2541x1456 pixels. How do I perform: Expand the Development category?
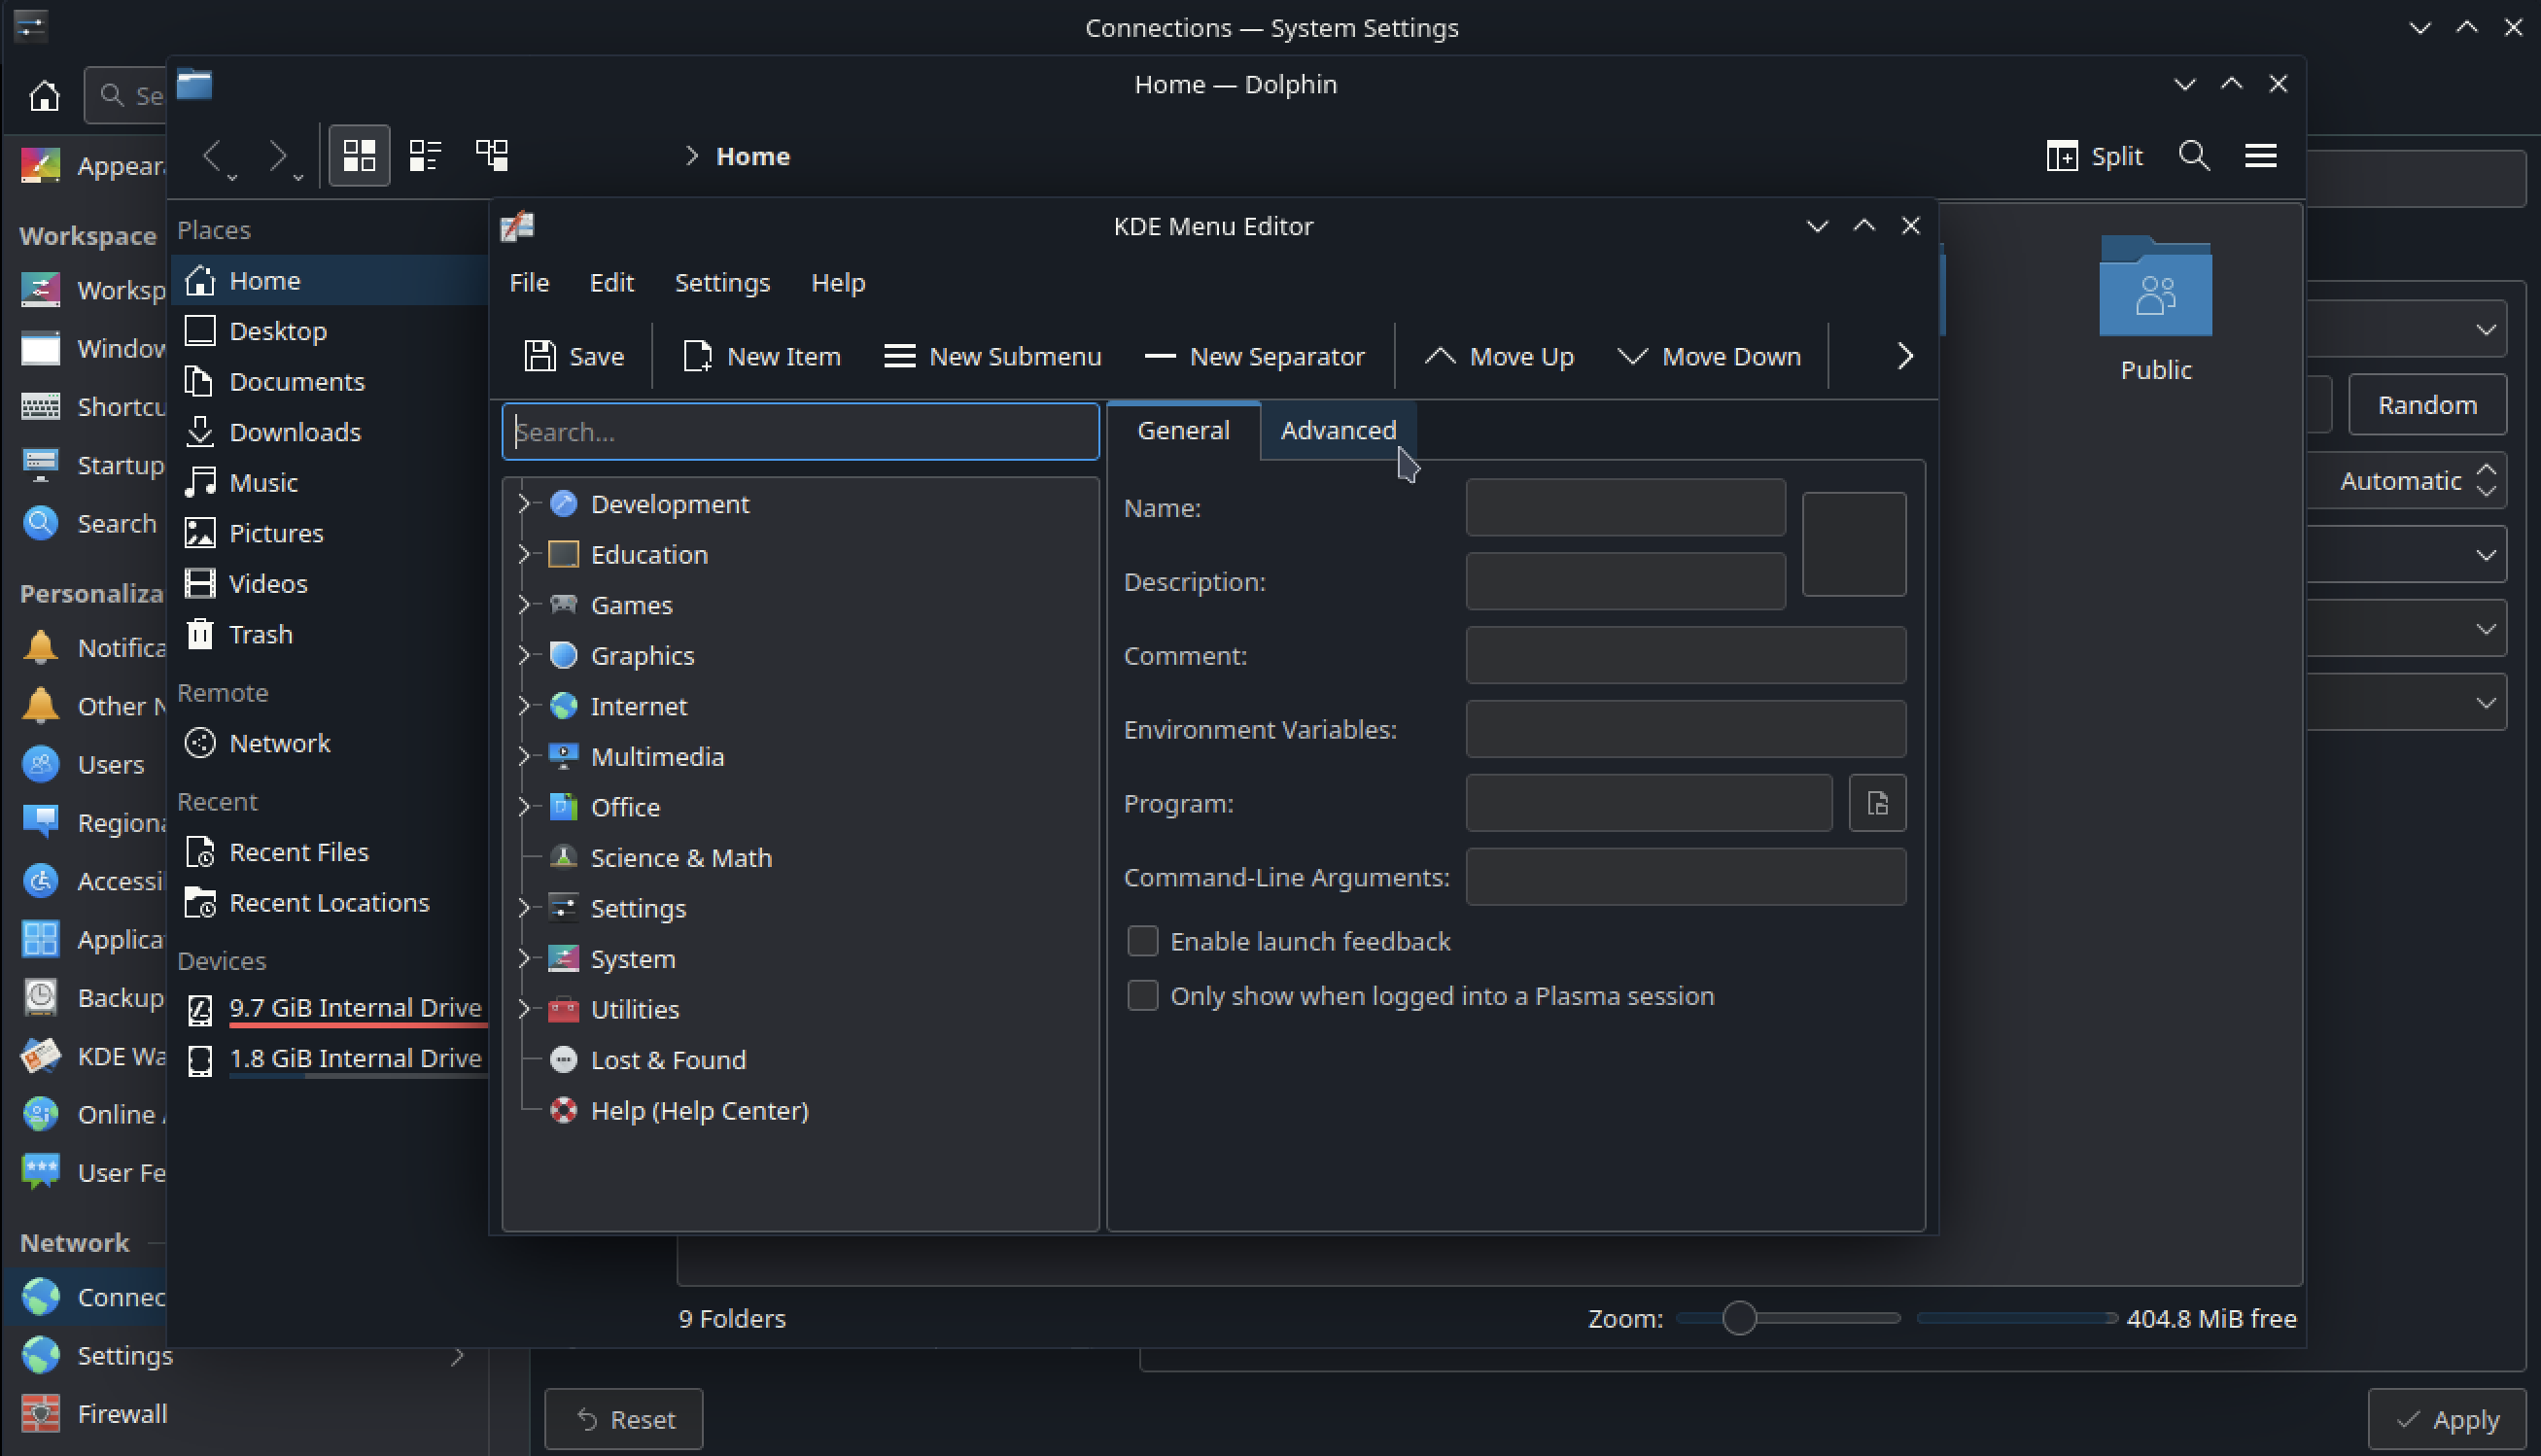[522, 504]
